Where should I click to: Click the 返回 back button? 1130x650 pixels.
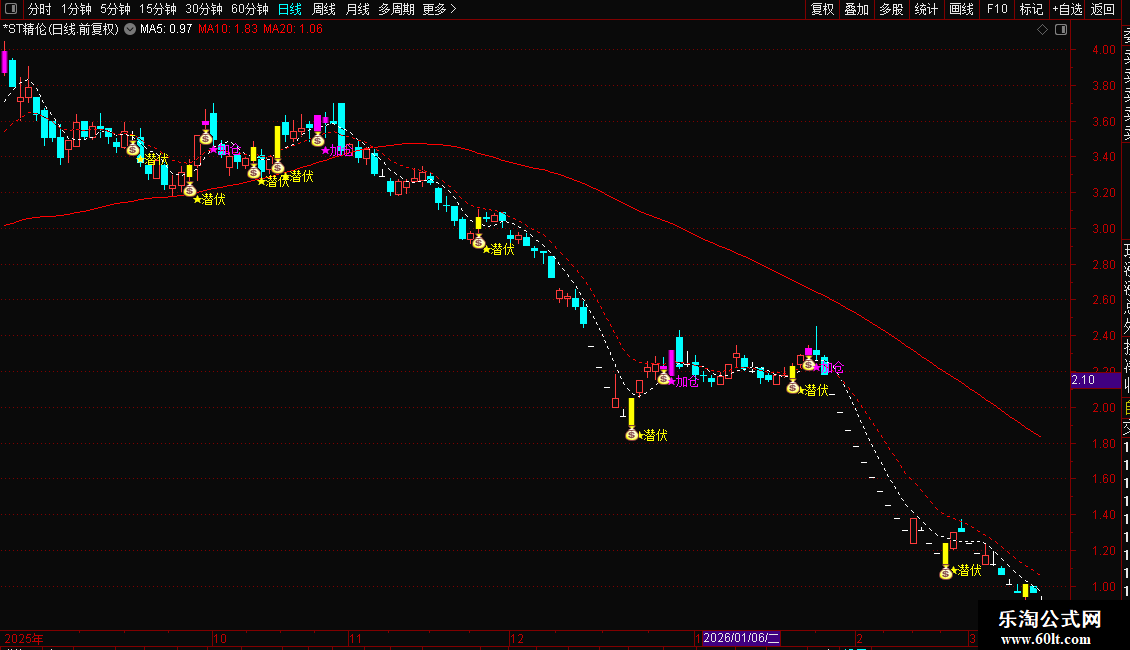coord(1103,9)
